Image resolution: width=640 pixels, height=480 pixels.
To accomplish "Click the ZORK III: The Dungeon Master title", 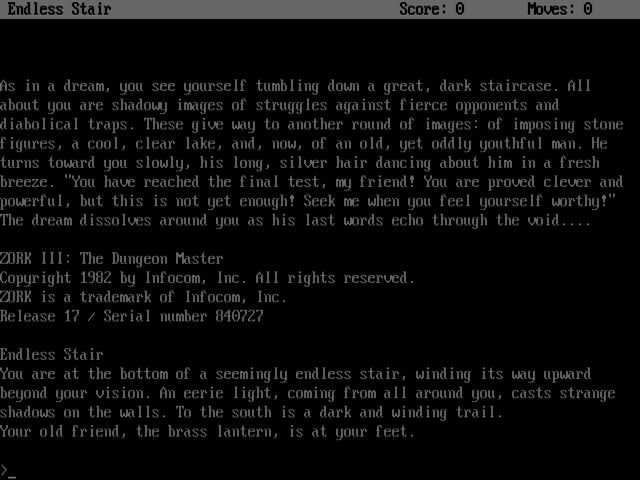I will click(x=111, y=259).
